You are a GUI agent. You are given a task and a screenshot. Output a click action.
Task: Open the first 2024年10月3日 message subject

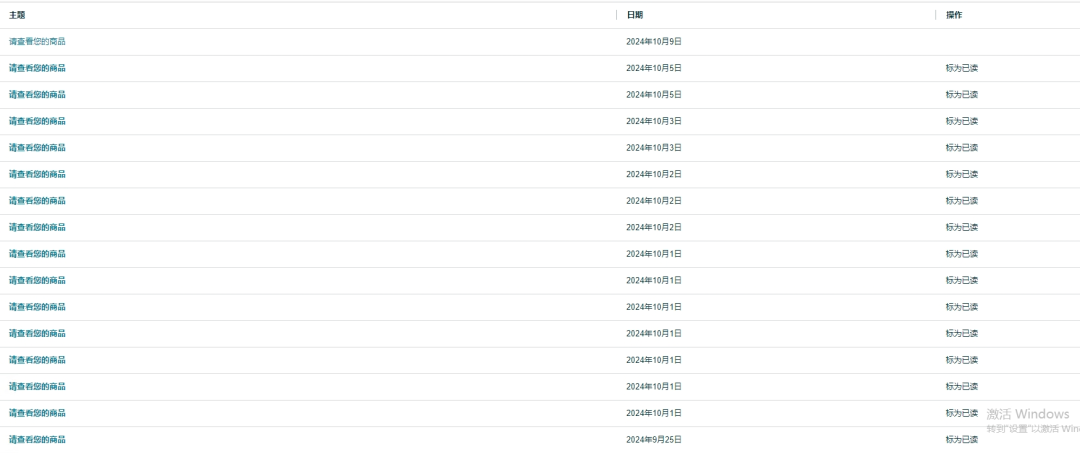point(37,121)
